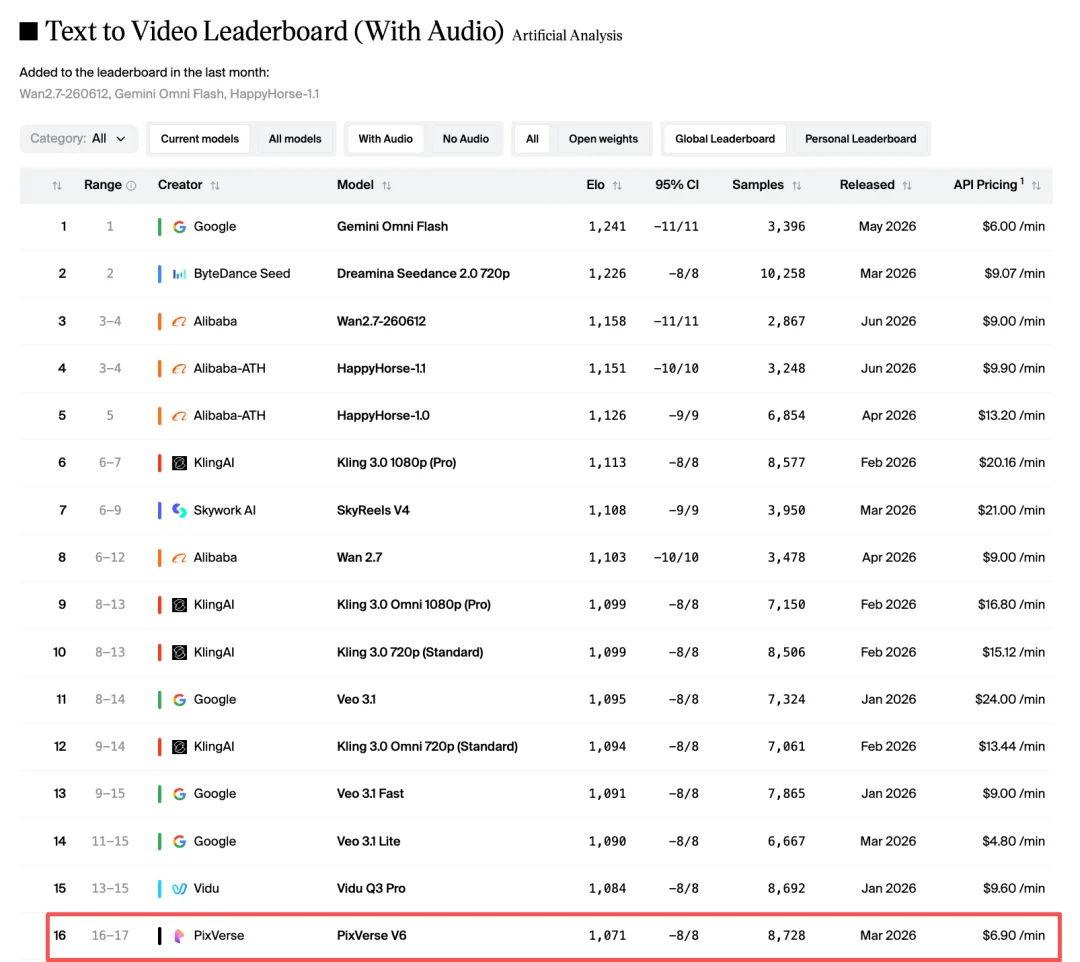Filter by Open weights

[603, 139]
